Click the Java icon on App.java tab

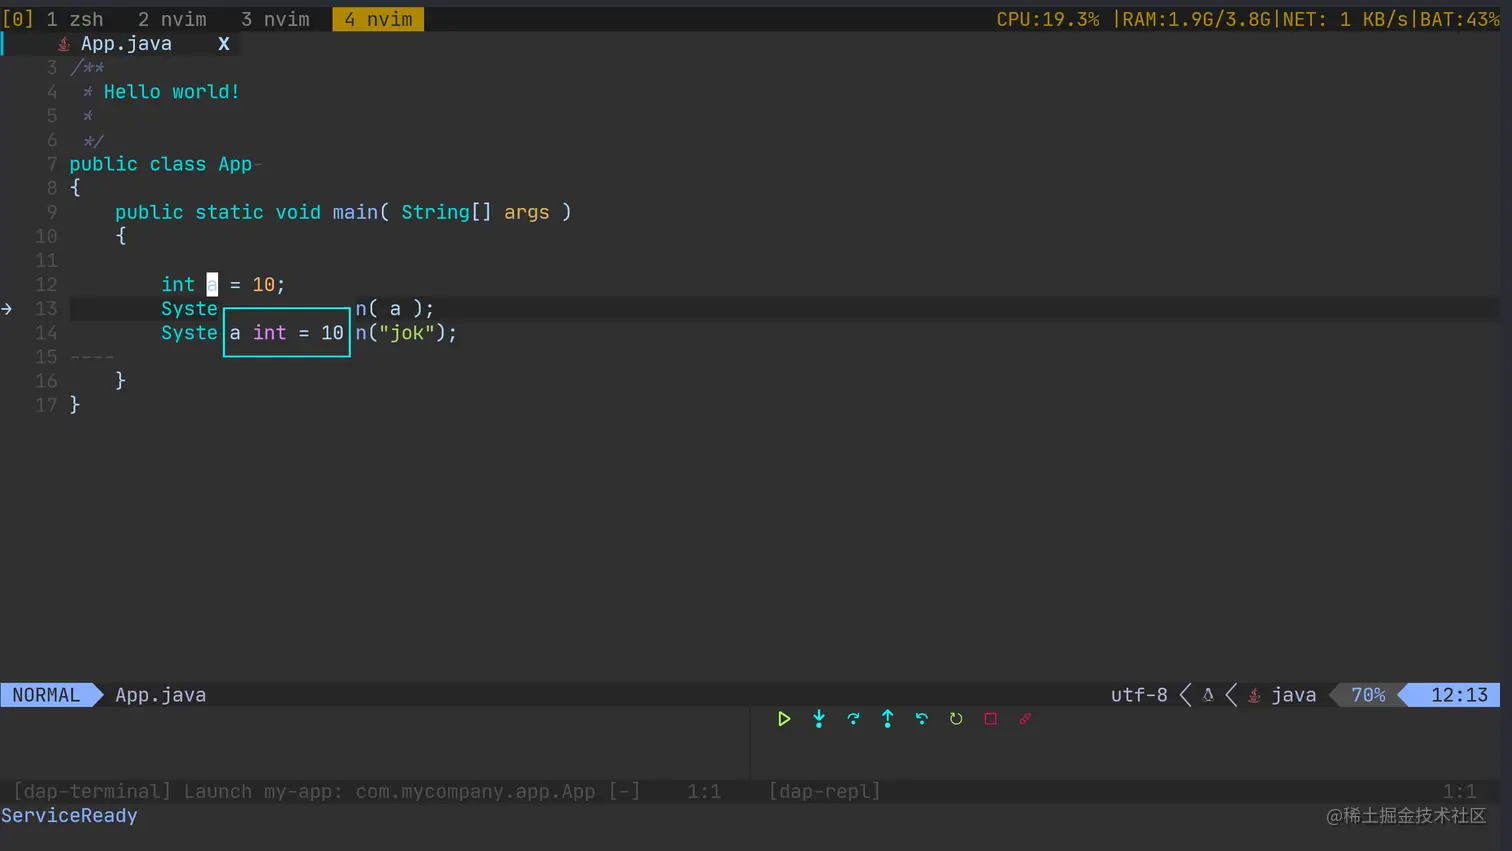coord(64,44)
